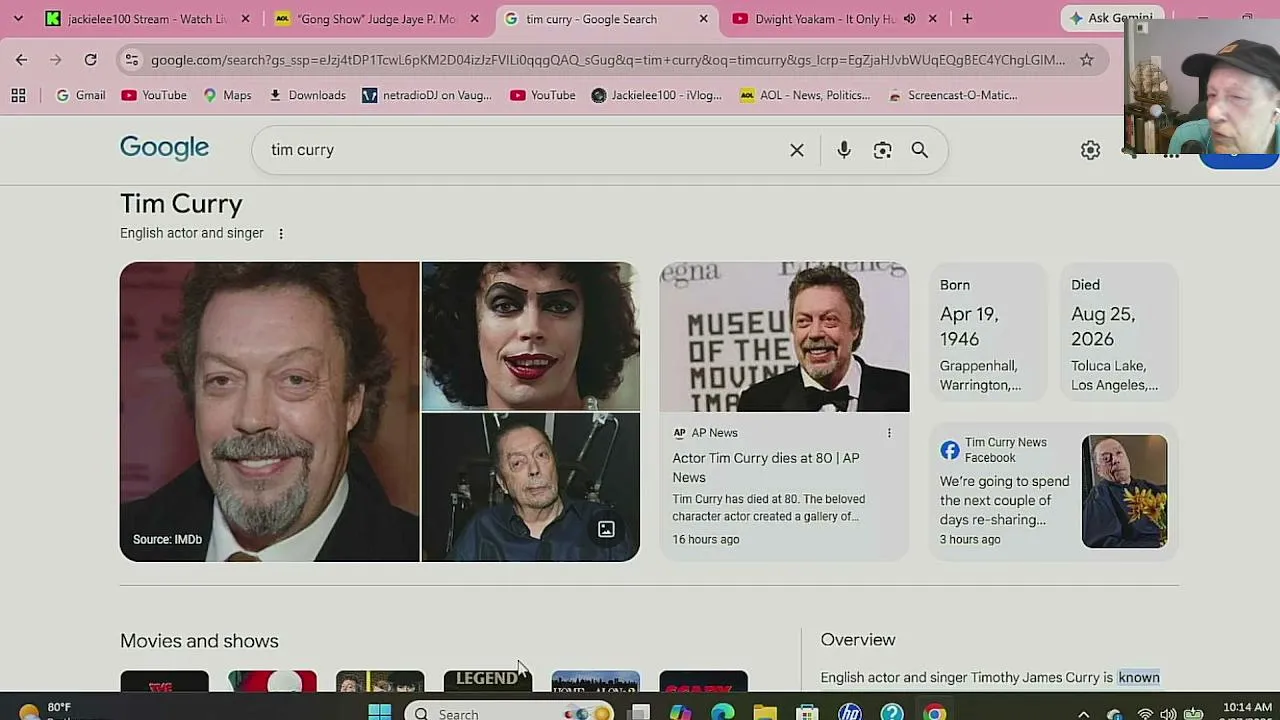The width and height of the screenshot is (1280, 720).
Task: Open the Chrome apps grid shortcut
Action: (18, 95)
